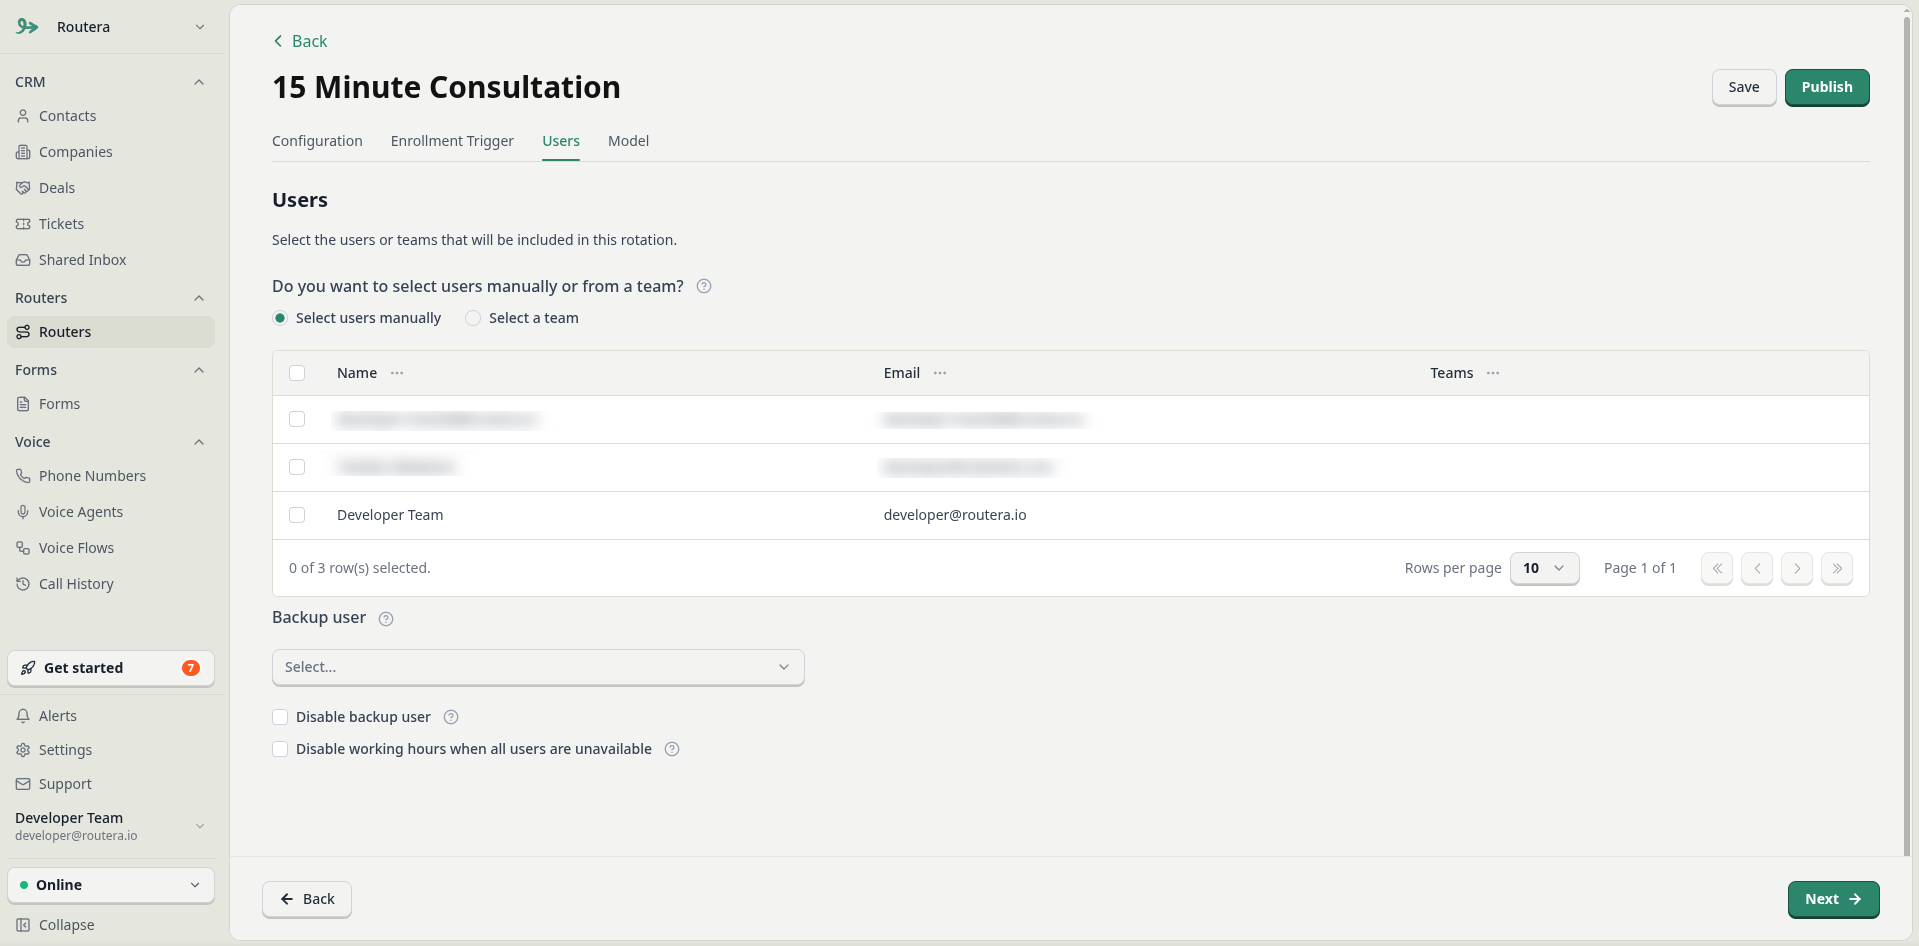Viewport: 1919px width, 946px height.
Task: Click help icon next to manual or team question
Action: click(704, 286)
